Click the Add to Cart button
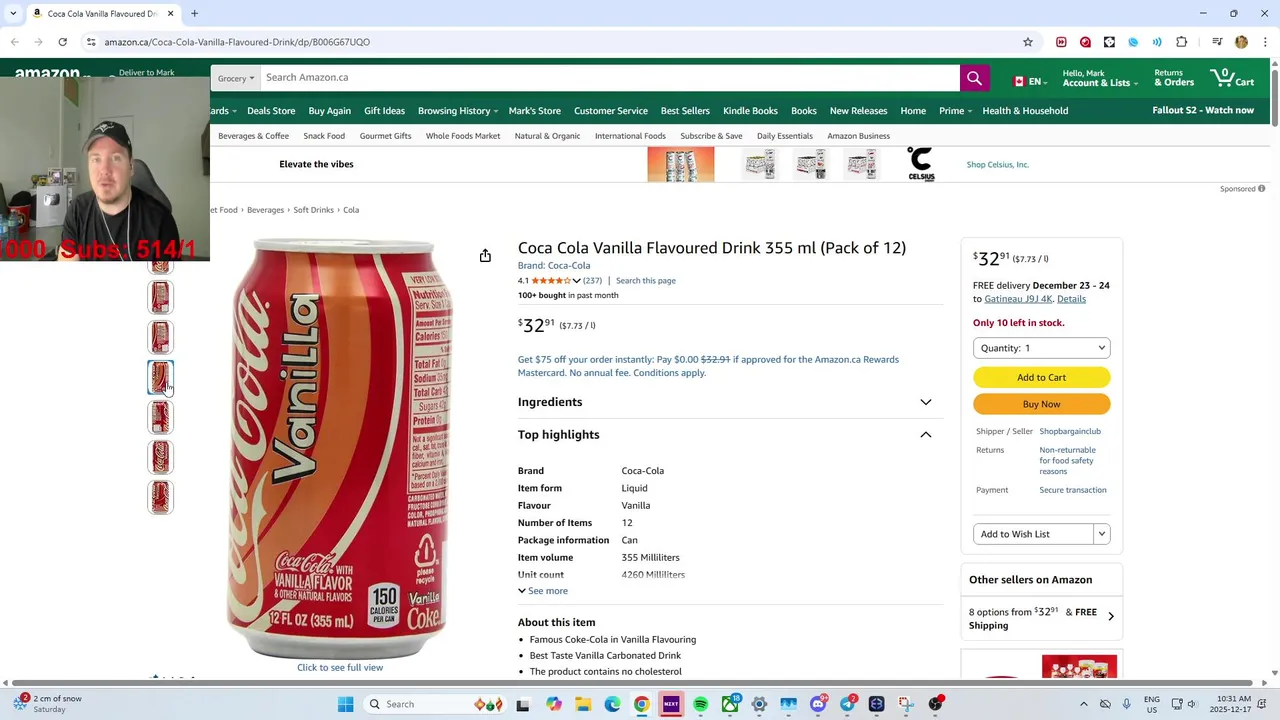Screen dimensions: 1280x720 [x=1041, y=377]
